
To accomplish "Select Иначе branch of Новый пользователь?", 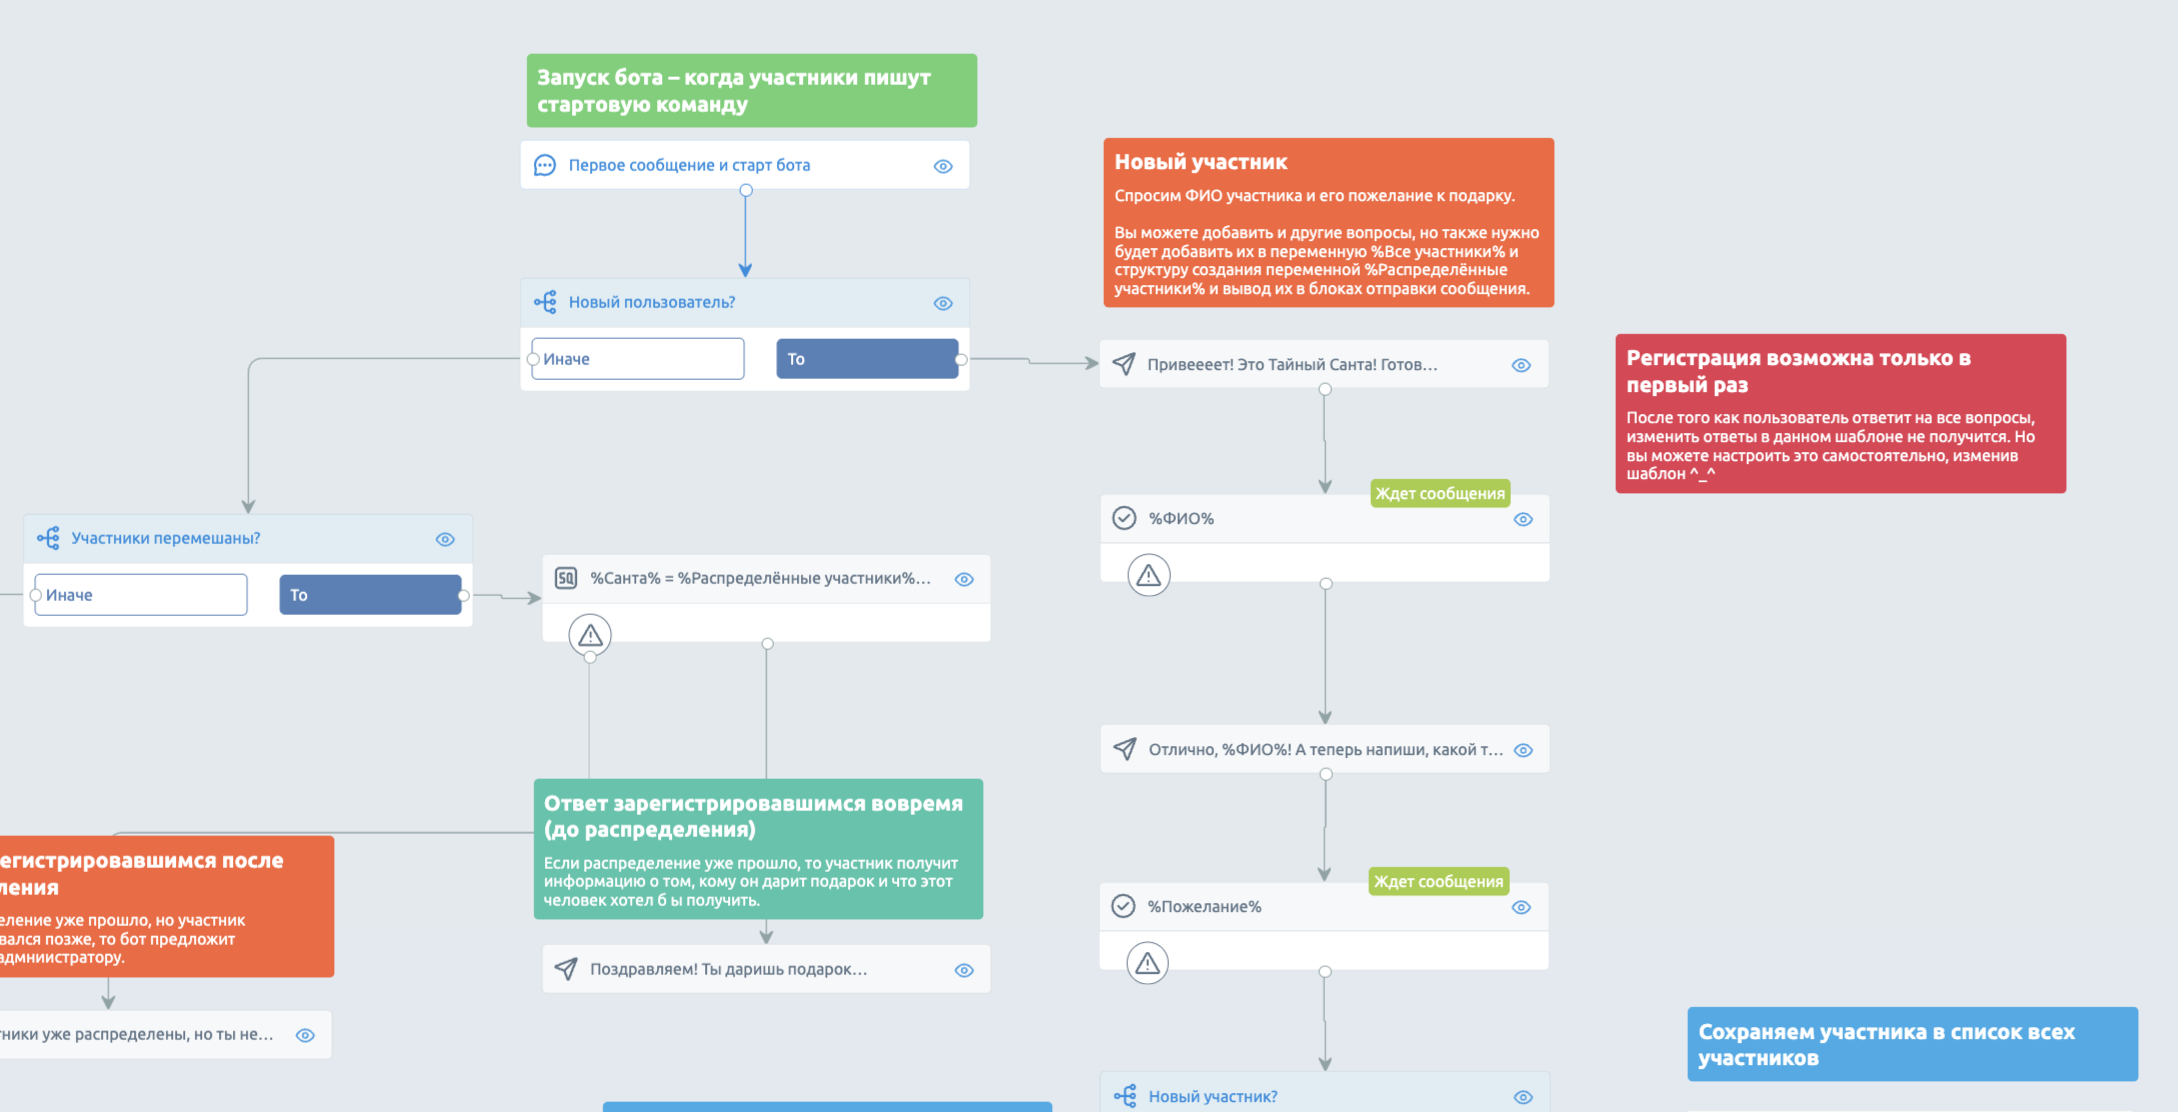I will pyautogui.click(x=638, y=359).
